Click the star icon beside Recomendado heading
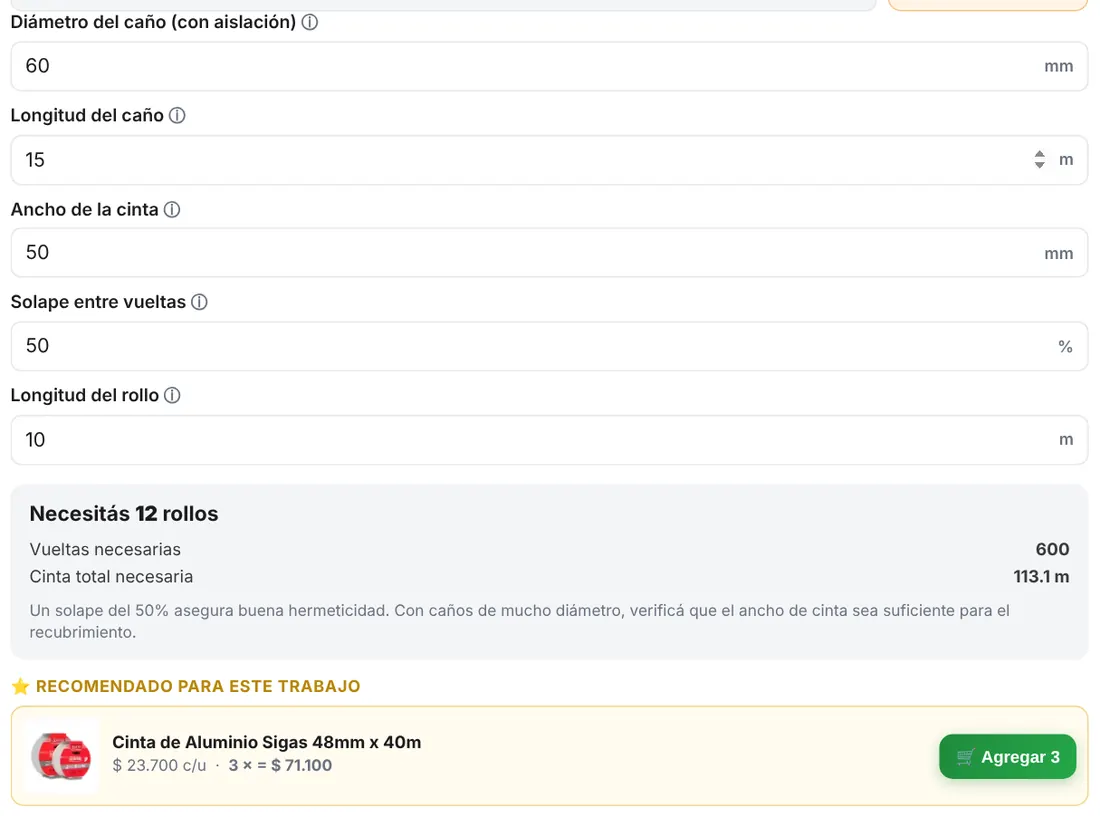Viewport: 1100px width, 817px height. coord(20,686)
